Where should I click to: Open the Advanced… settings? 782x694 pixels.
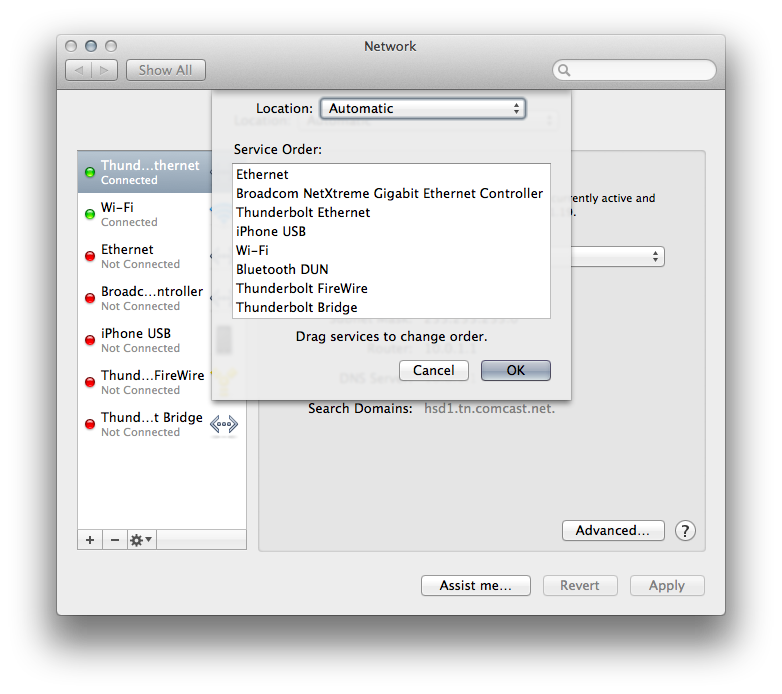pyautogui.click(x=613, y=530)
